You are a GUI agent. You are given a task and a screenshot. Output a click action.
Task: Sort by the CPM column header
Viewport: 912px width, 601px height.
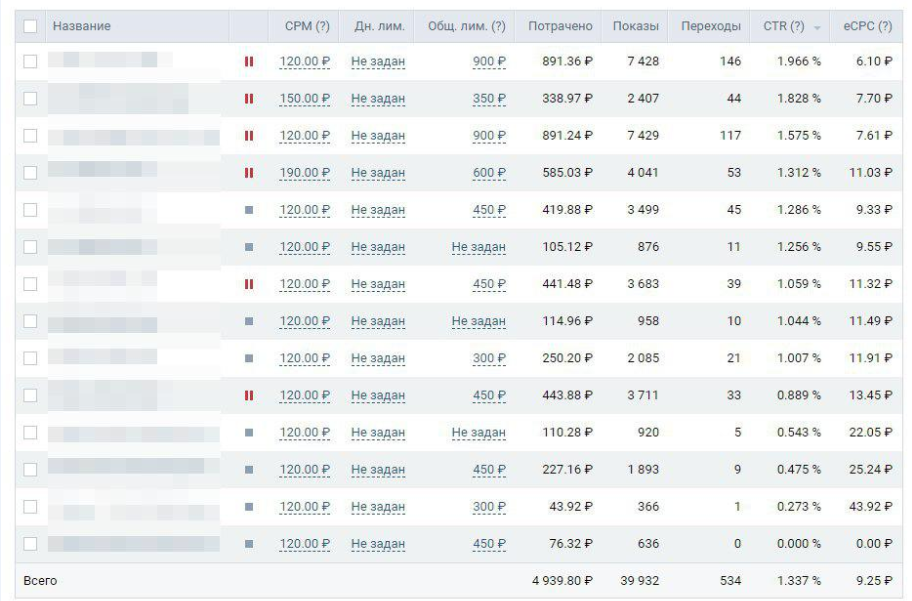click(307, 26)
